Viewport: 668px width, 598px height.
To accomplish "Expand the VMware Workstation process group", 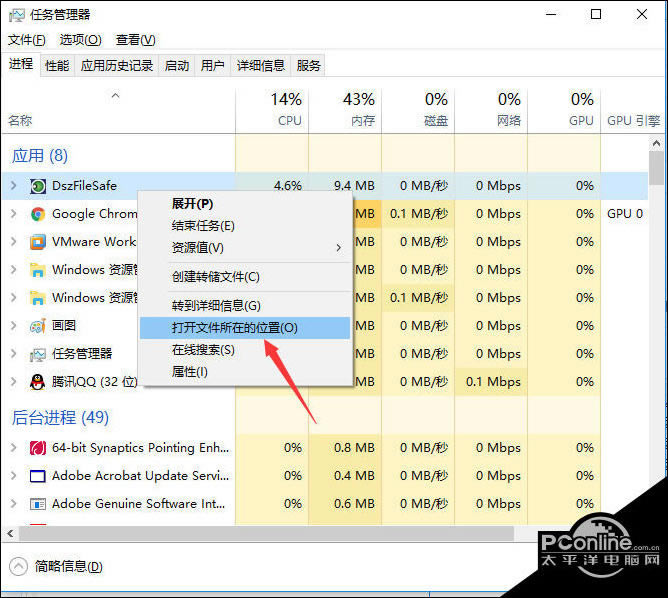I will (x=14, y=242).
